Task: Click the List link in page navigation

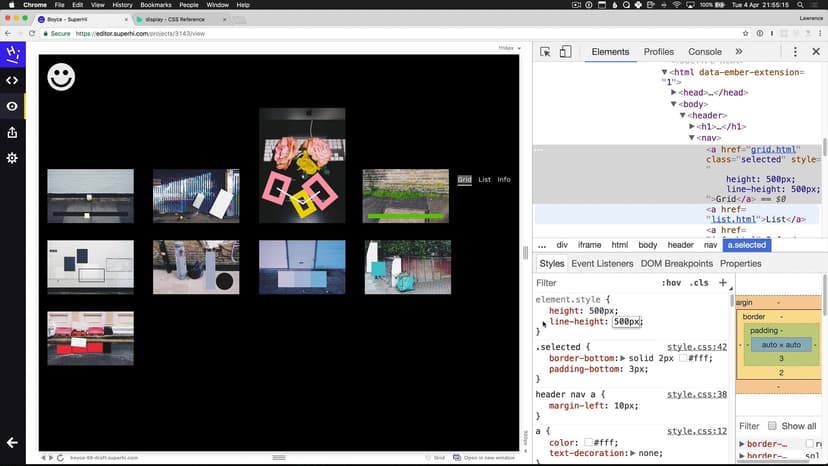Action: pos(484,180)
